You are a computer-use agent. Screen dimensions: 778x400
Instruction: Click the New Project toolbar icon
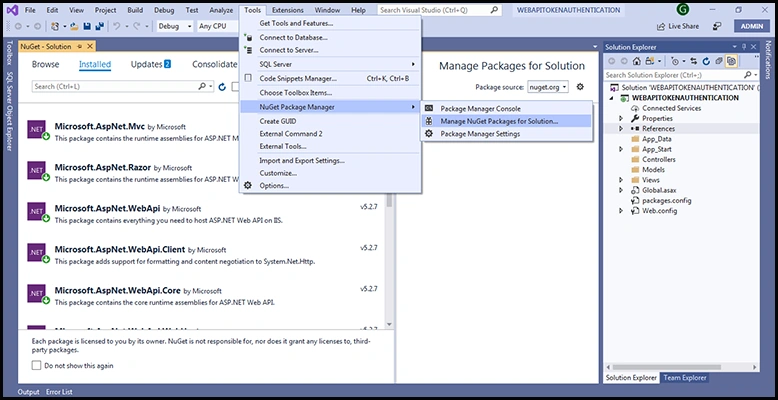(55, 26)
